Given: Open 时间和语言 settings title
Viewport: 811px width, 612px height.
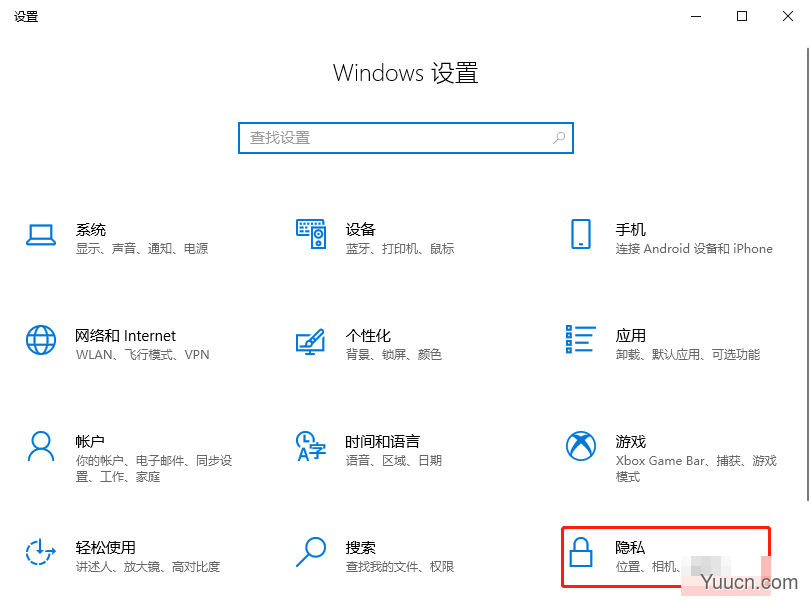Looking at the screenshot, I should 383,441.
